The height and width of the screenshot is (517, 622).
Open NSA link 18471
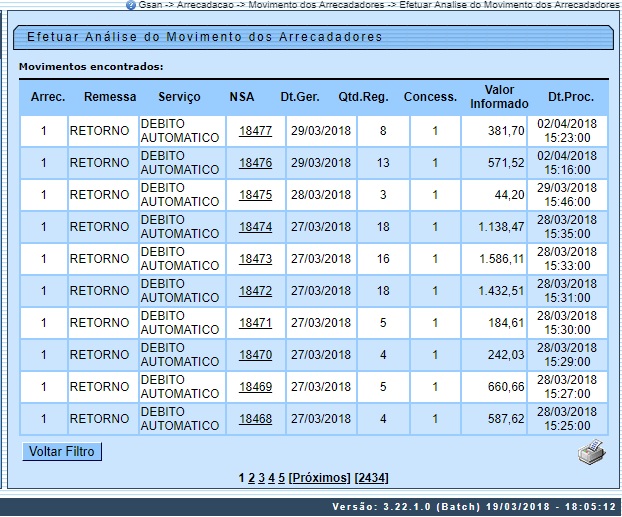click(x=255, y=323)
